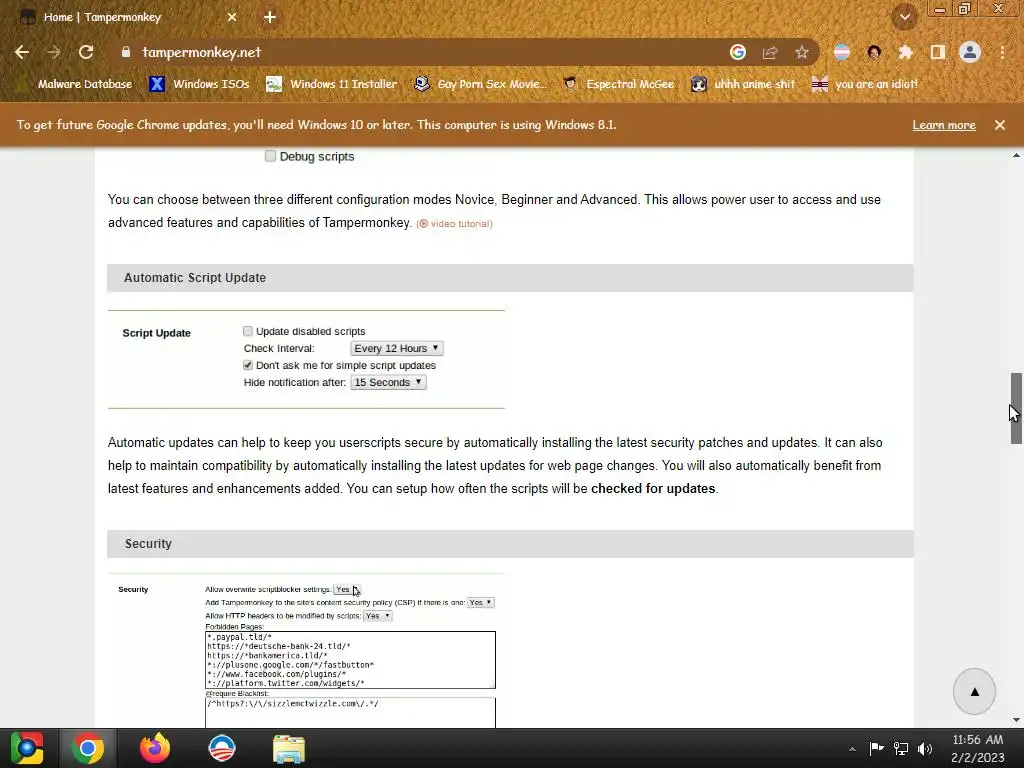The image size is (1024, 768).
Task: Open the video tutorial link
Action: click(x=455, y=223)
